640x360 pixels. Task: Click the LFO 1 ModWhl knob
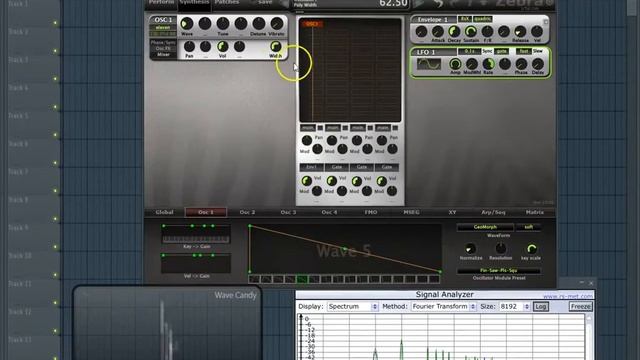pos(472,64)
